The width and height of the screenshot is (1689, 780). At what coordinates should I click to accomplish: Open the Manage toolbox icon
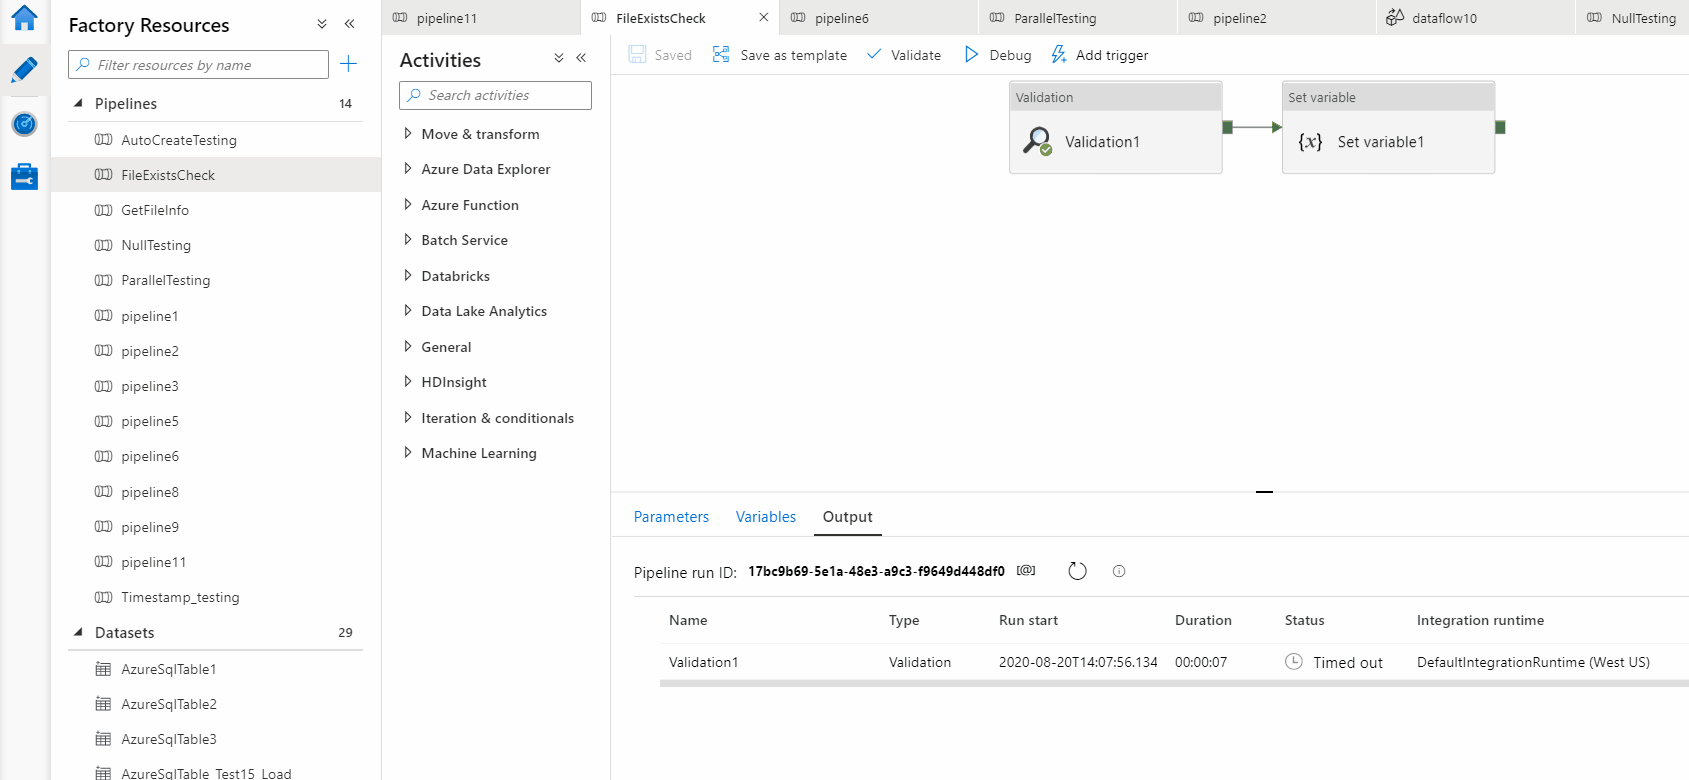tap(24, 177)
